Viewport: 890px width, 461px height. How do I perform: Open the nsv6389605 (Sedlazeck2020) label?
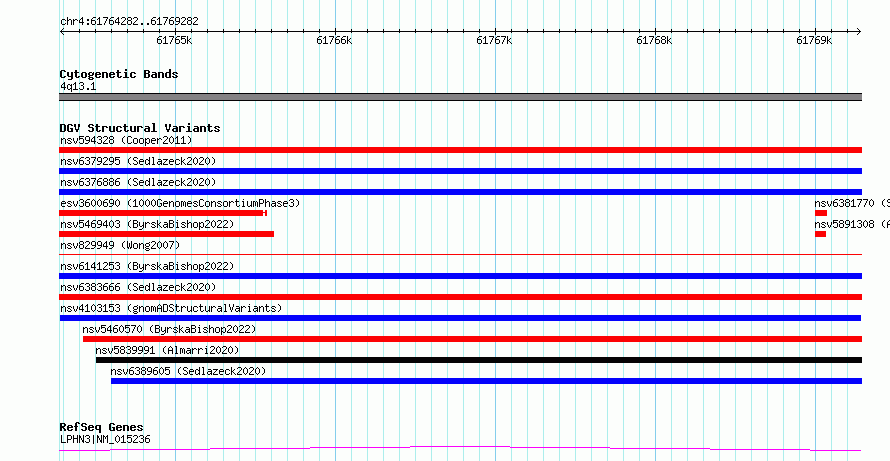click(x=188, y=371)
